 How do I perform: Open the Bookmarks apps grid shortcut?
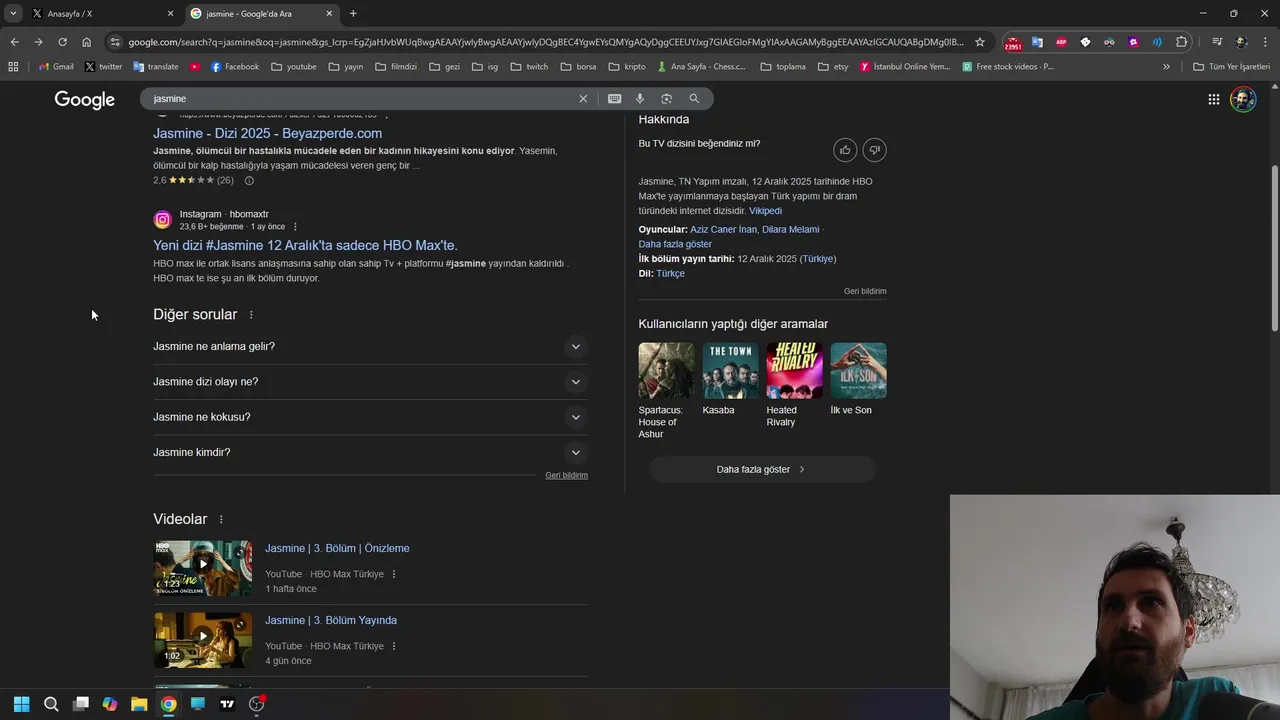[13, 67]
